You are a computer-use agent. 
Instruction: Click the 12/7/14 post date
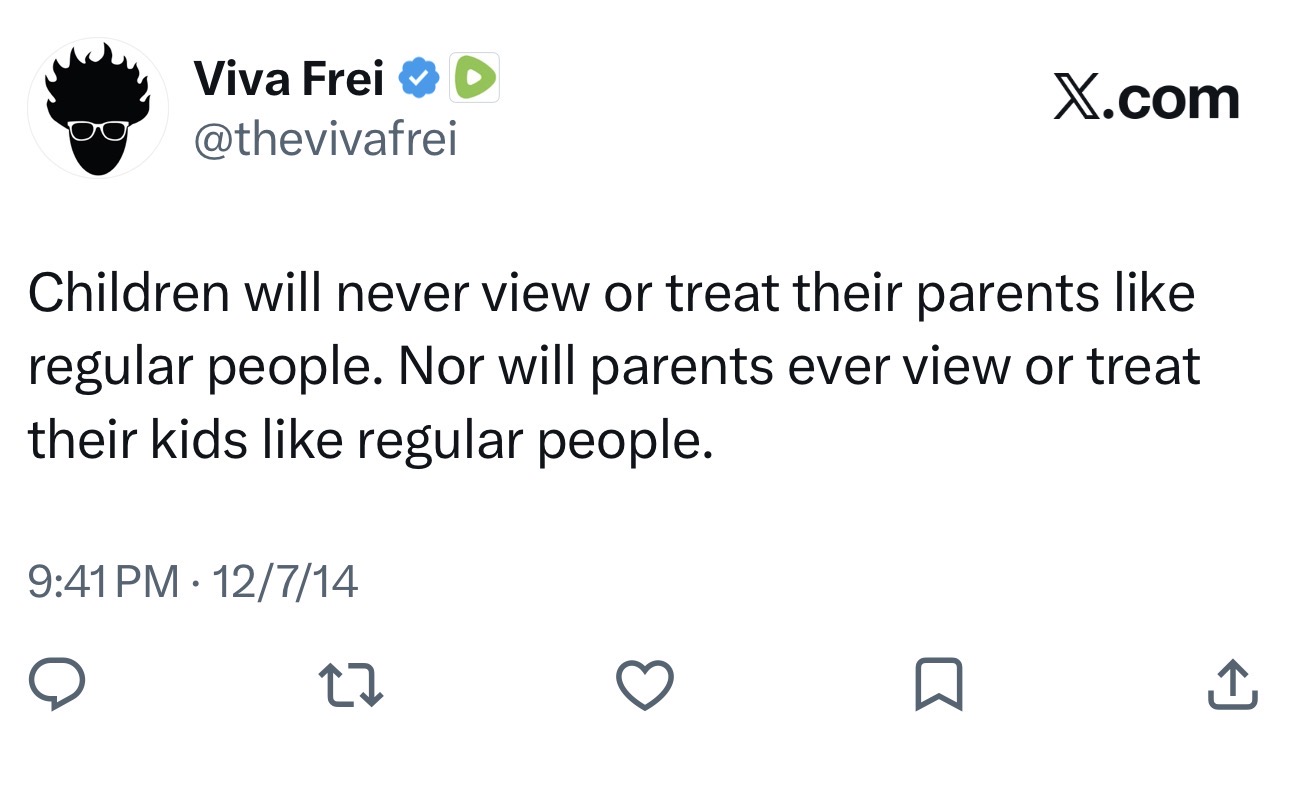point(284,581)
